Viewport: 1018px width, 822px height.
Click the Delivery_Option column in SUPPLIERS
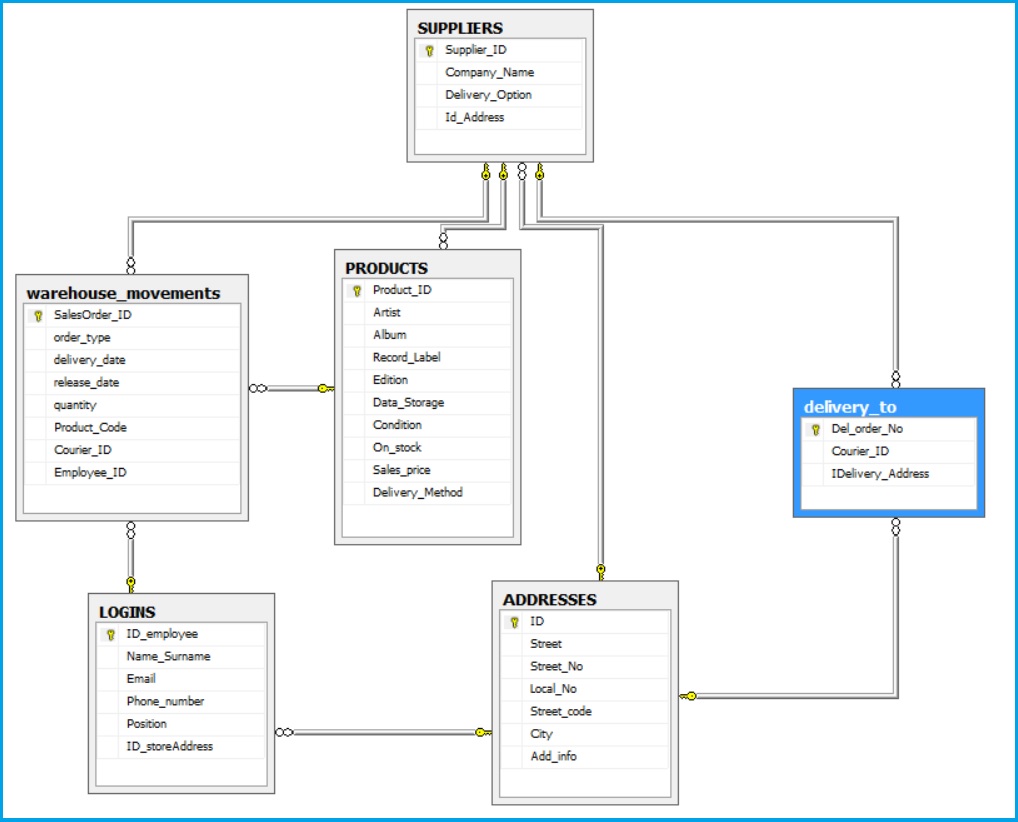pyautogui.click(x=488, y=95)
